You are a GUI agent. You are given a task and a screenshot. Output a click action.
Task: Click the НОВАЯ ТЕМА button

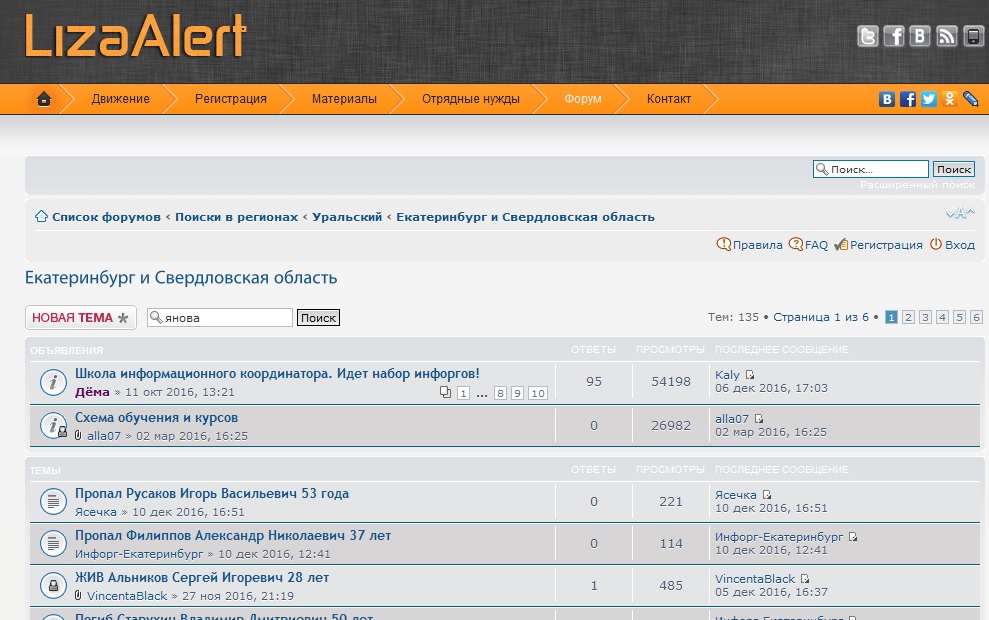coord(81,318)
